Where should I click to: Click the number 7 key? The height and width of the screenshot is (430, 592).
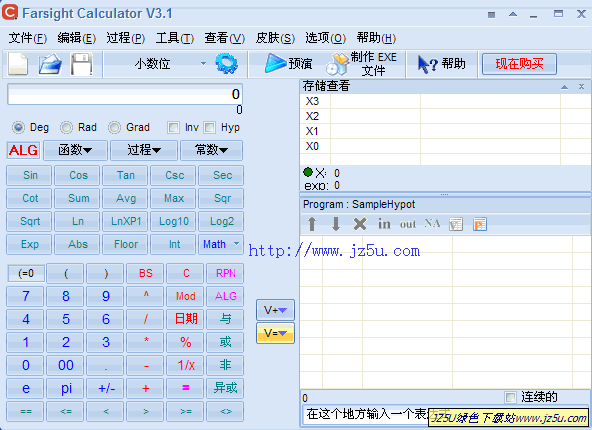25,296
